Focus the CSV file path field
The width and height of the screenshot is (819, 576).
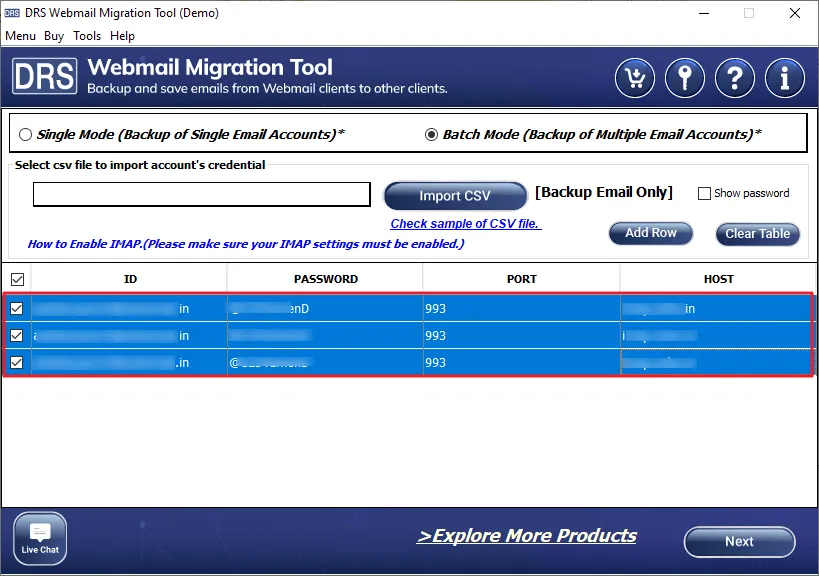(202, 194)
